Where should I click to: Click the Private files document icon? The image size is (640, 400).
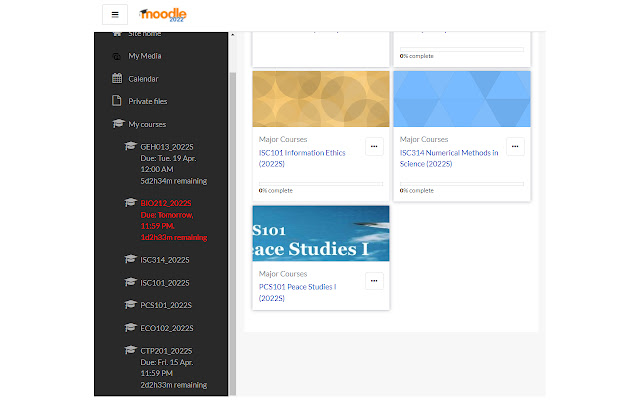(117, 101)
